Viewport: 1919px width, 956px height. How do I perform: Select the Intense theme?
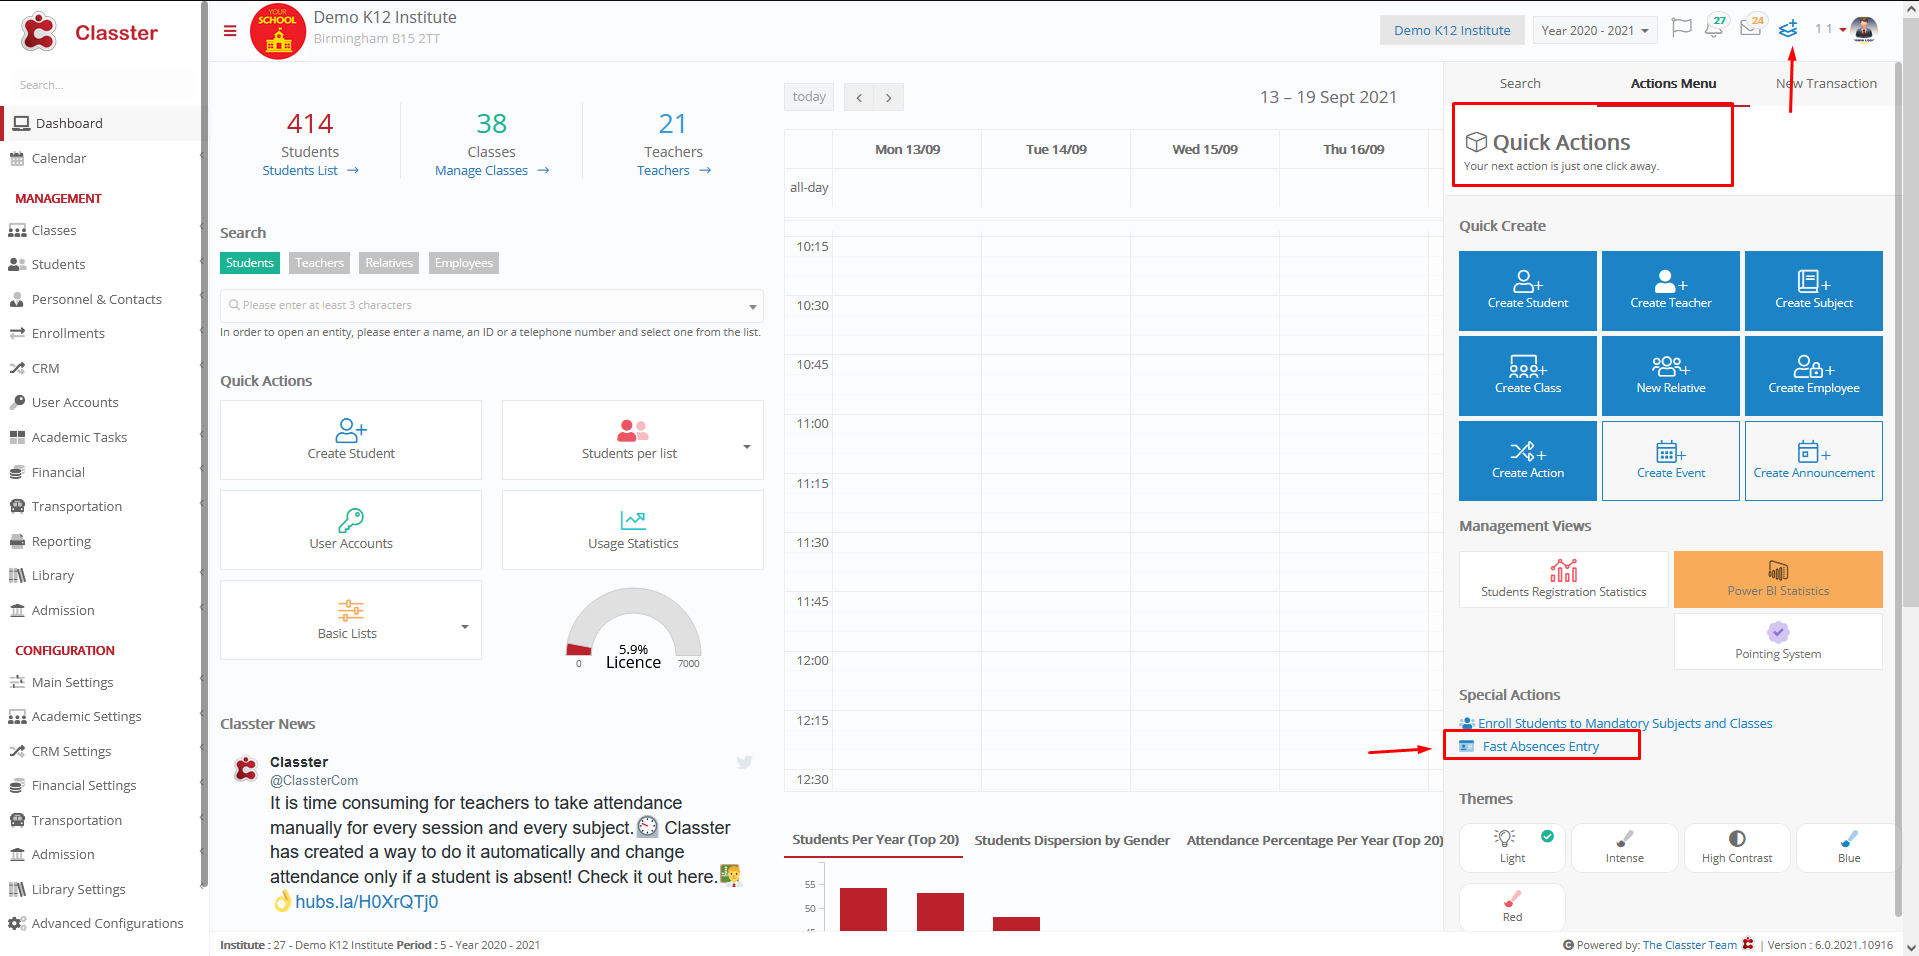point(1624,847)
